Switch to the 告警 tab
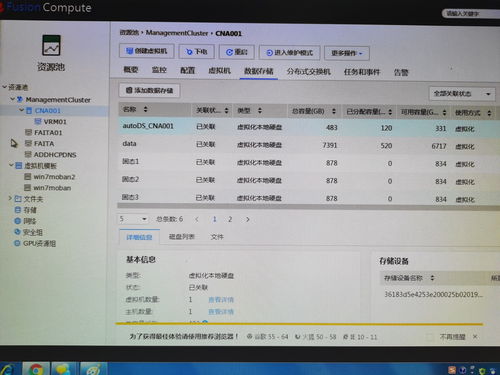Screen dimensions: 500x375 pyautogui.click(x=401, y=72)
